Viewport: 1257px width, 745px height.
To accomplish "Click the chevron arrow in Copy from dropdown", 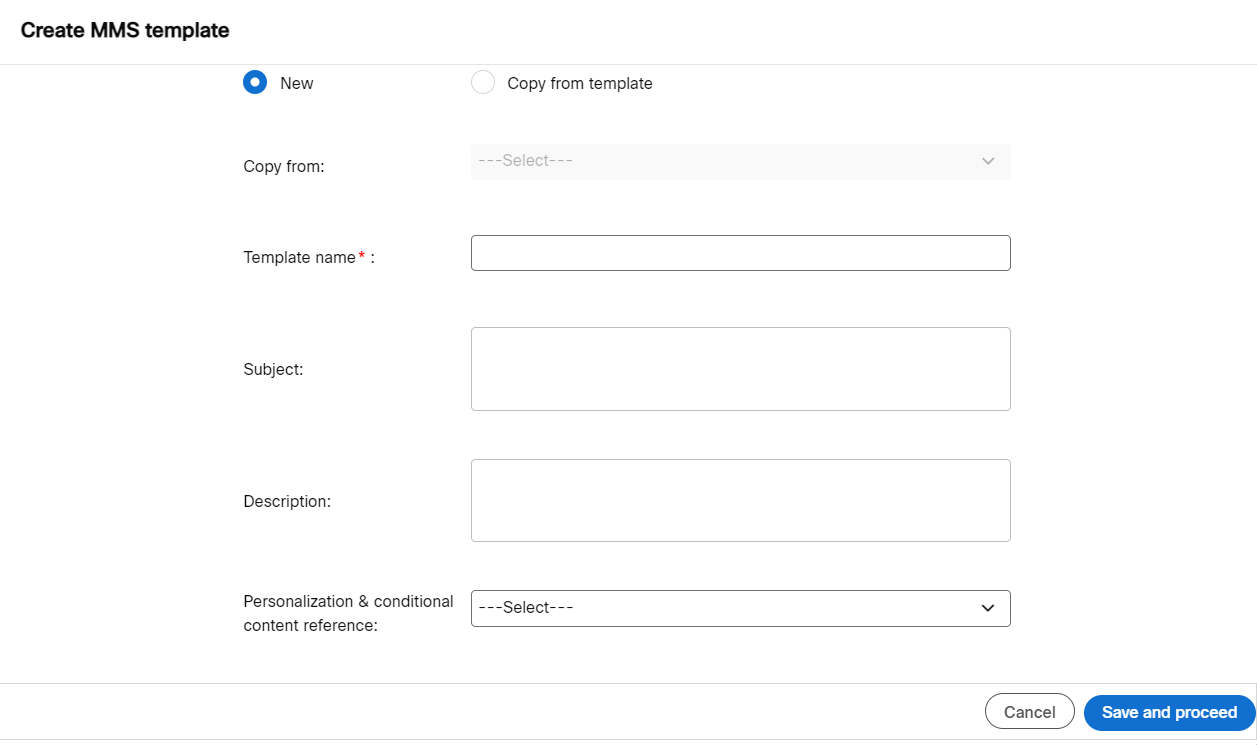I will pos(988,161).
